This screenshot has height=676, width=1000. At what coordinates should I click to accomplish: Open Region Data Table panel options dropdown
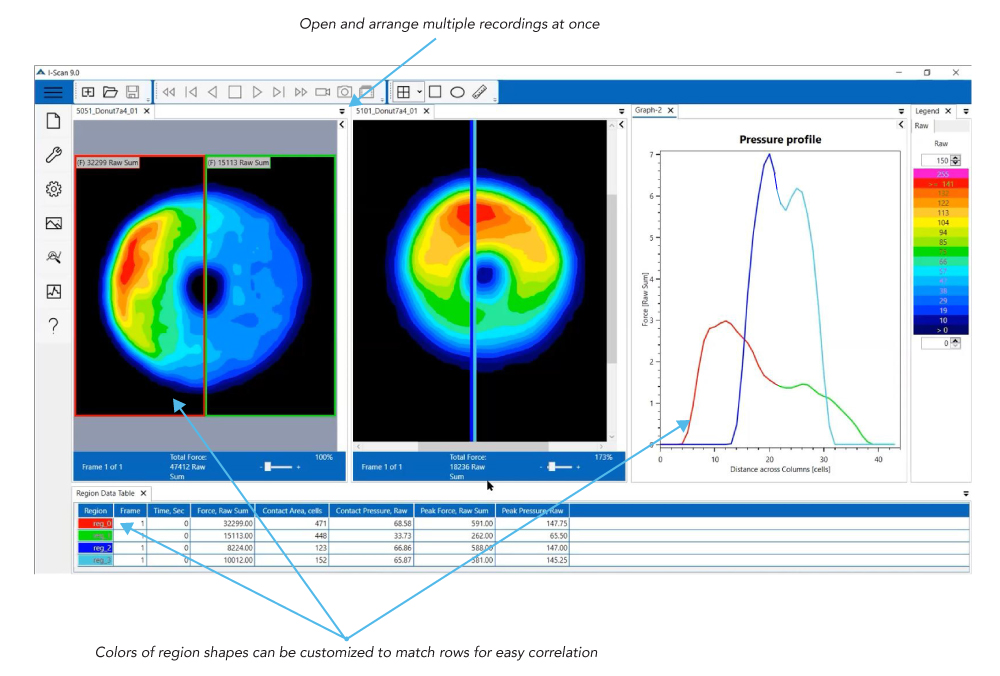(x=966, y=493)
